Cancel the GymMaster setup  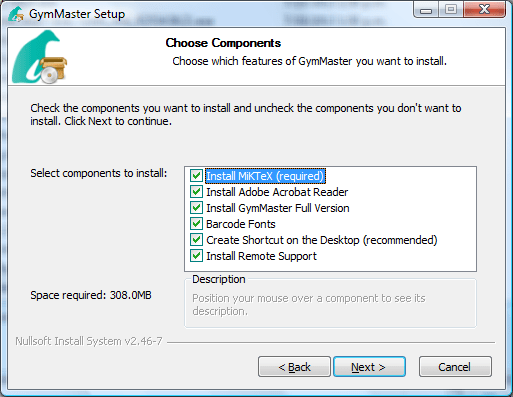point(455,367)
